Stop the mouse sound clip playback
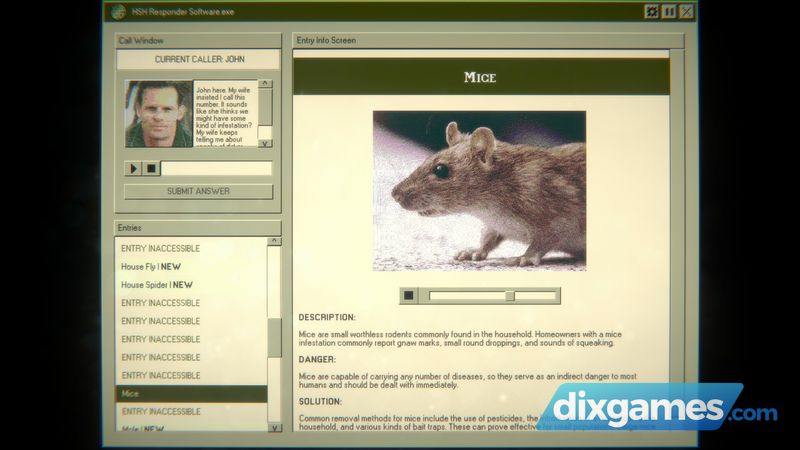This screenshot has width=800, height=450. click(x=408, y=295)
